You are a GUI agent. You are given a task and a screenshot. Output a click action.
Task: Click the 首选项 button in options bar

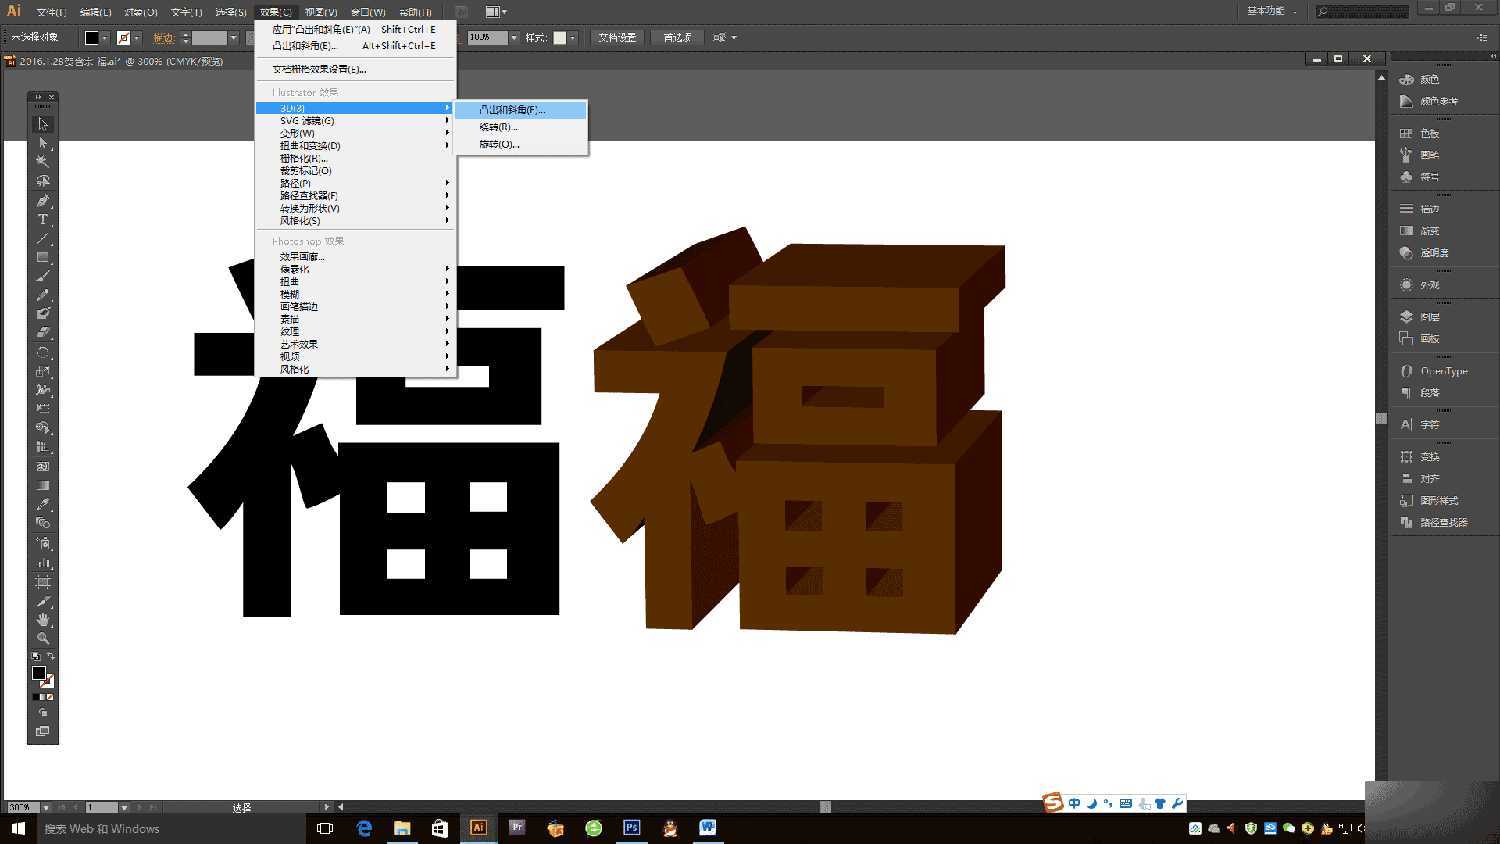click(679, 37)
